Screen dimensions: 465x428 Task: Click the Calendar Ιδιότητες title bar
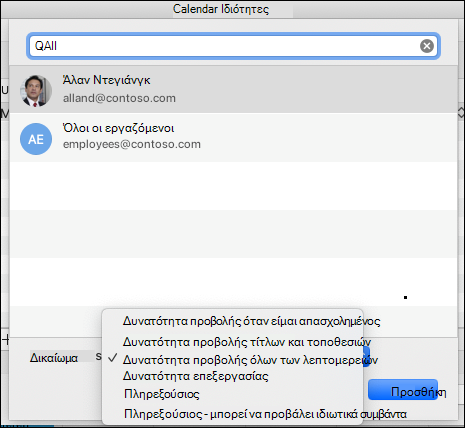pos(232,9)
